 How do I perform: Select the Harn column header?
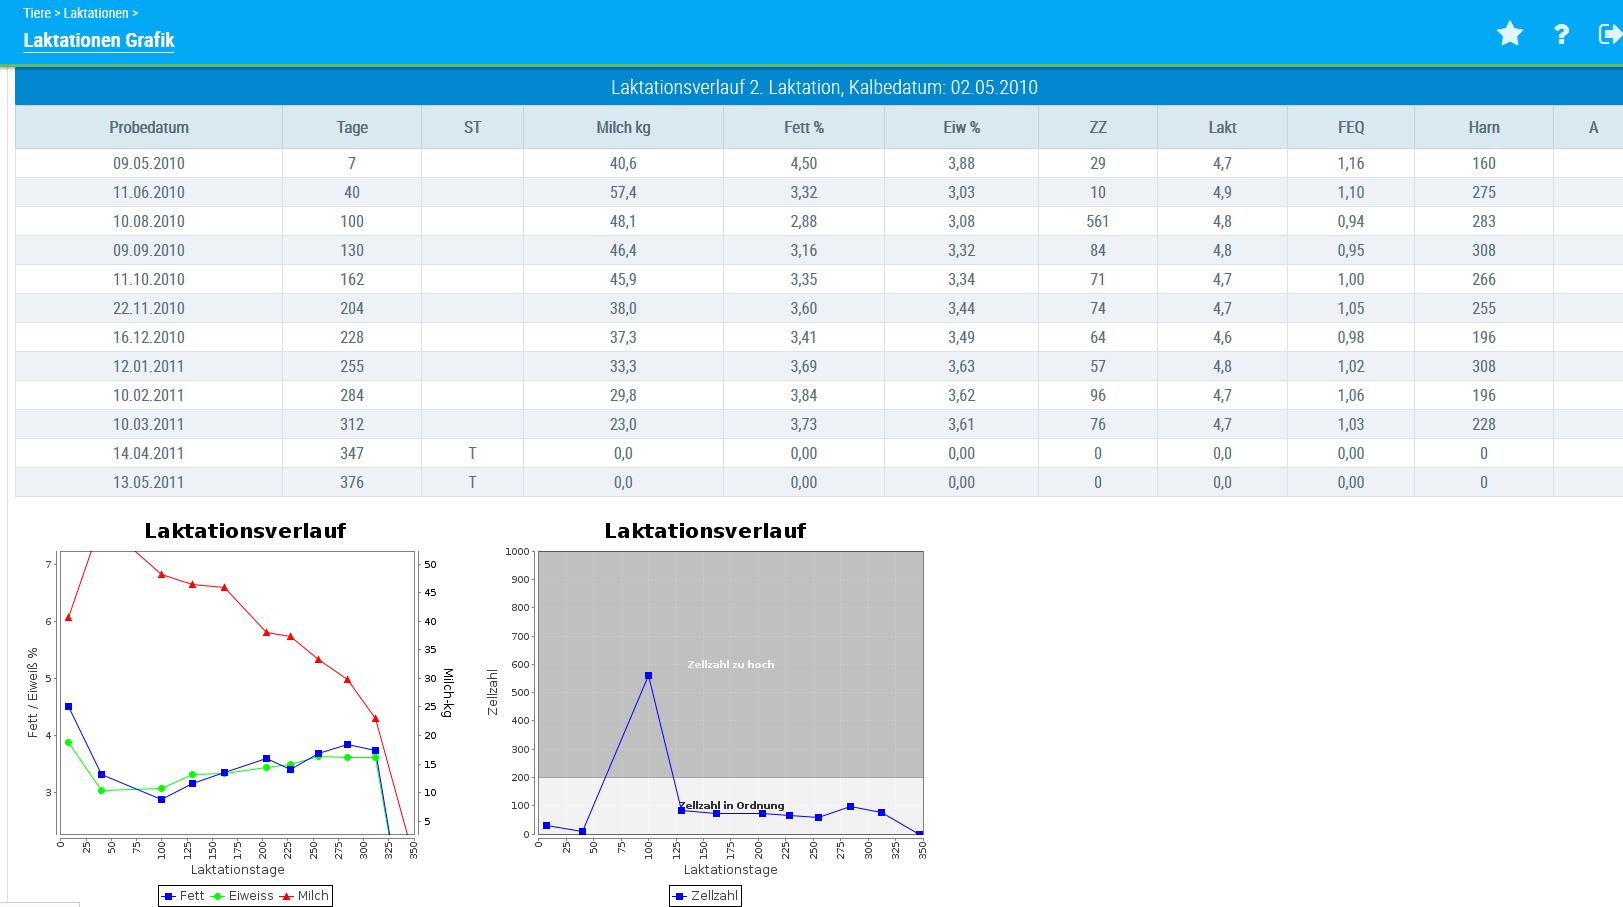(1483, 127)
